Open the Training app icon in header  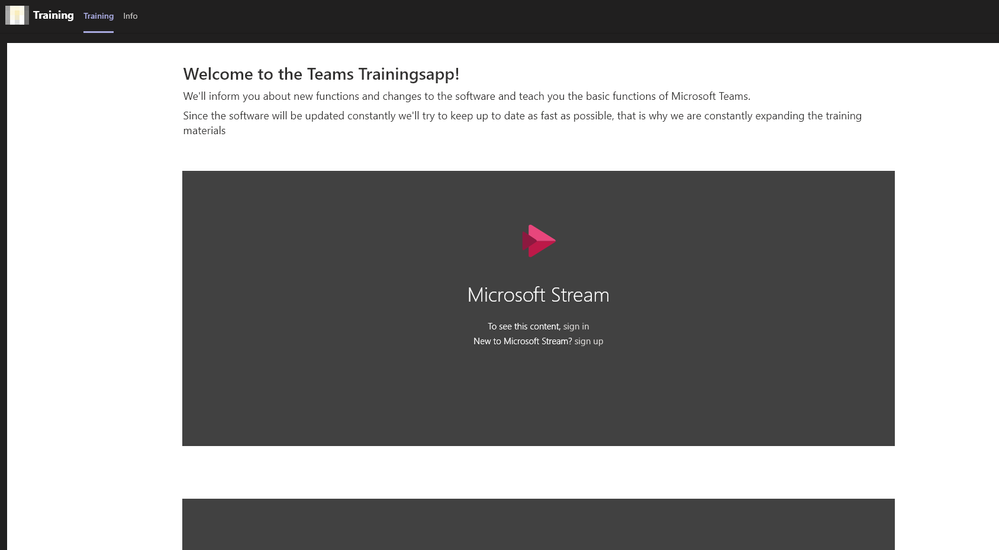click(17, 15)
